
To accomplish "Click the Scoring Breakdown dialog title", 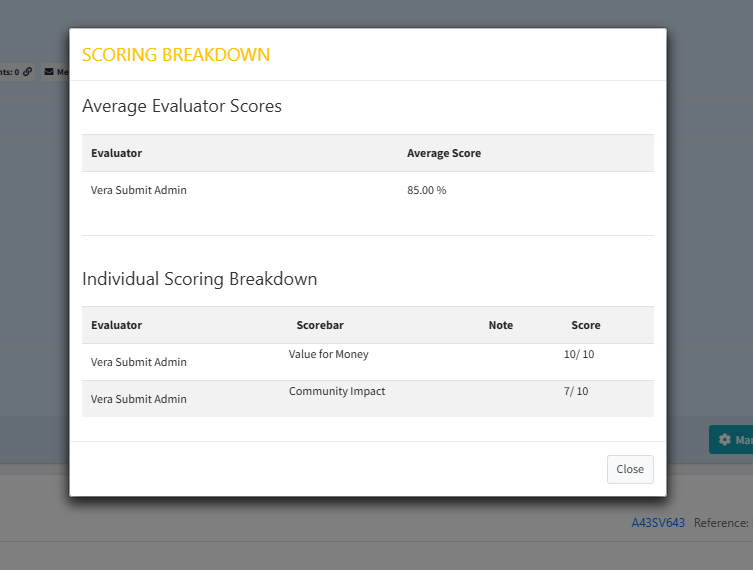I will [175, 55].
